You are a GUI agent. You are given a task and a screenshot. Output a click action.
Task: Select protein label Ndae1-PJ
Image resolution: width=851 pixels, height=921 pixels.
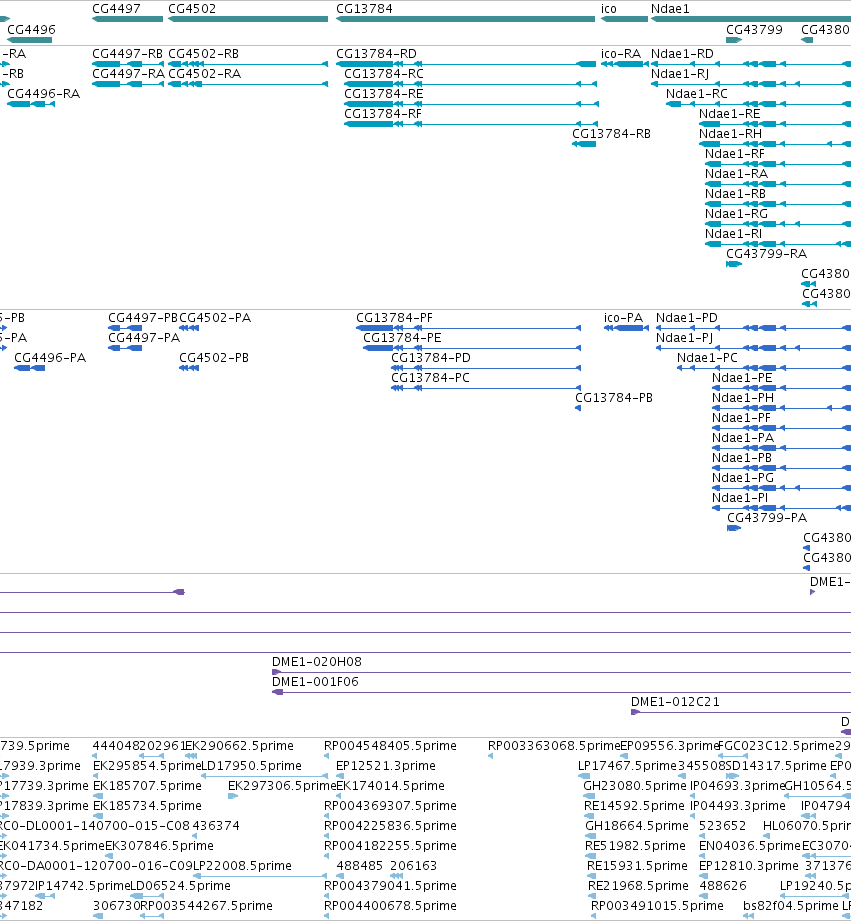click(x=685, y=338)
